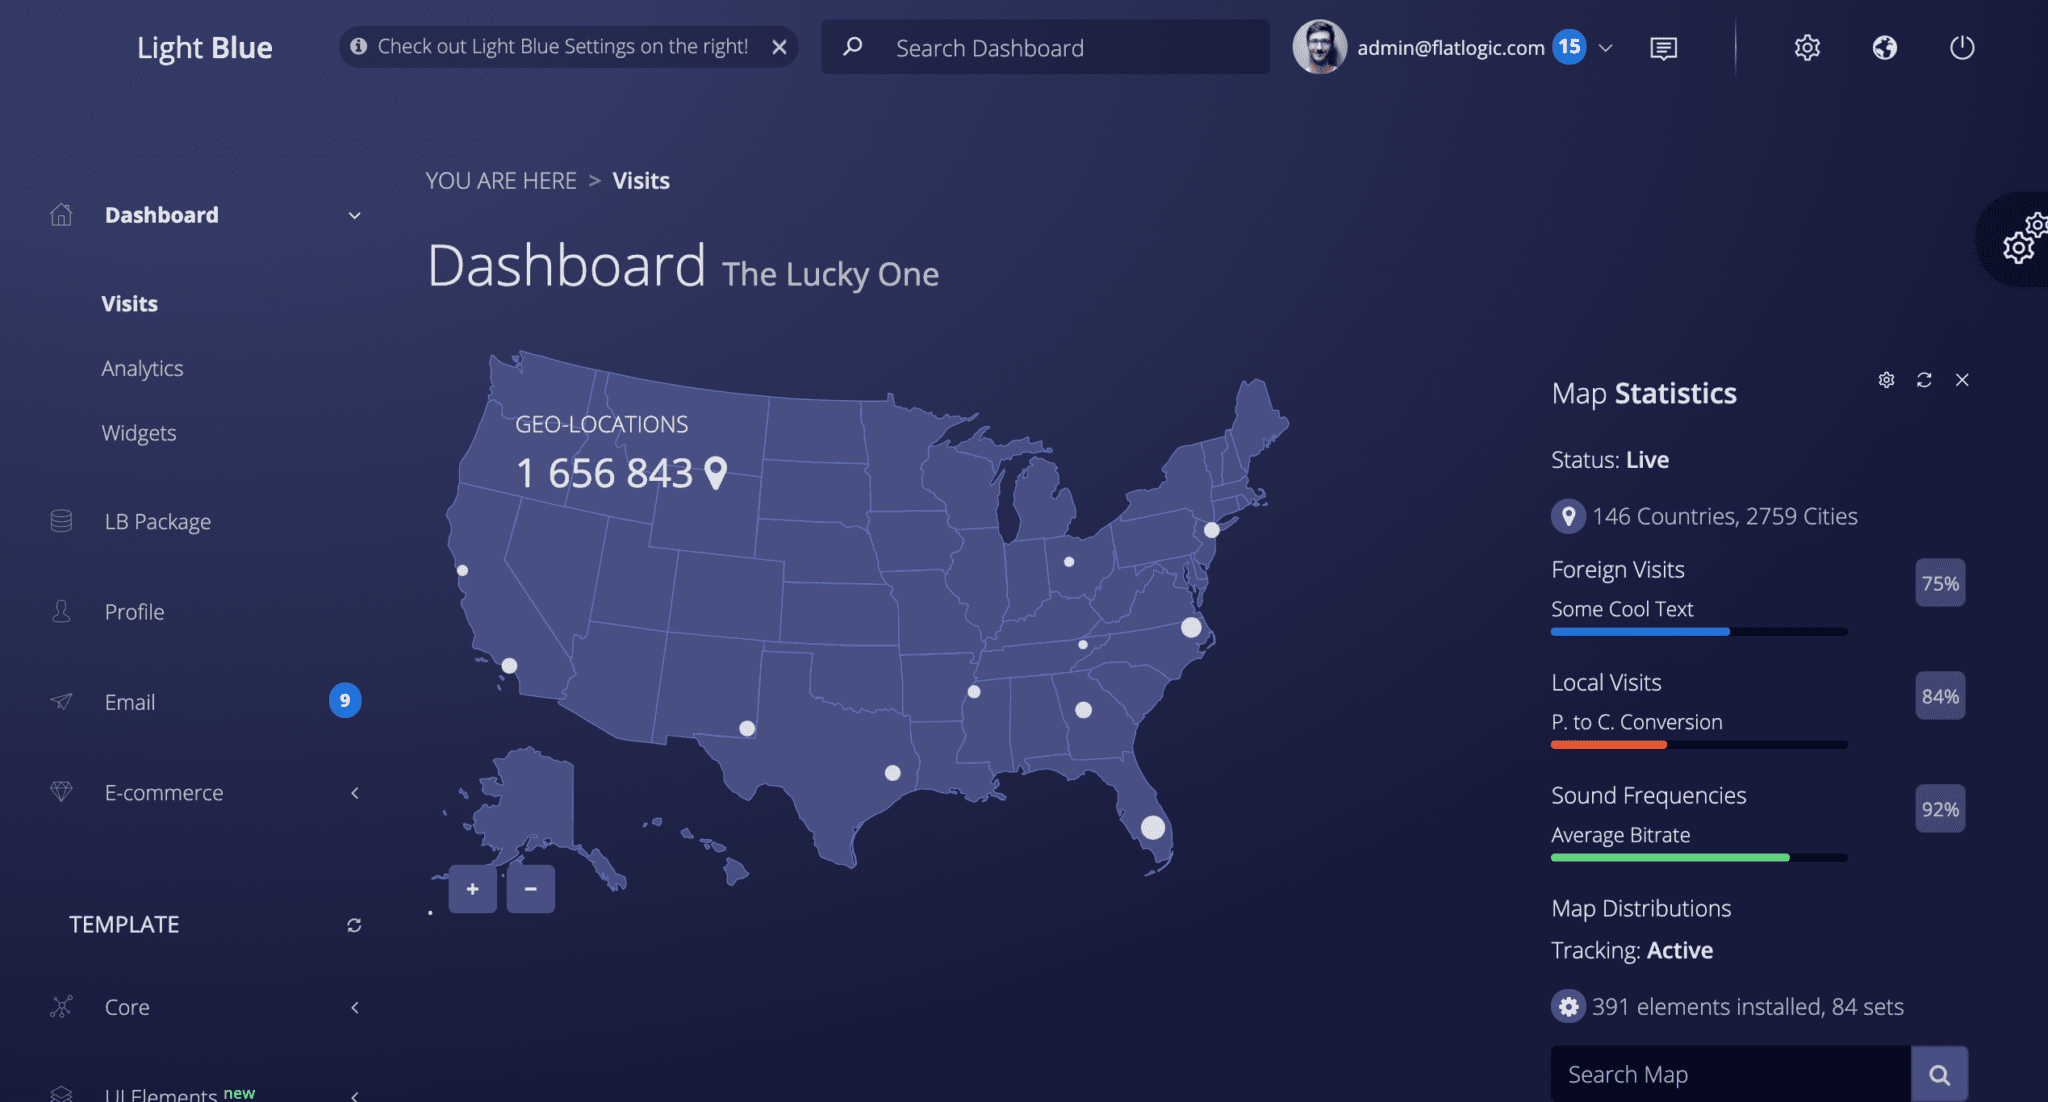This screenshot has width=2048, height=1102.
Task: Zoom out the map with minus button
Action: click(x=530, y=889)
